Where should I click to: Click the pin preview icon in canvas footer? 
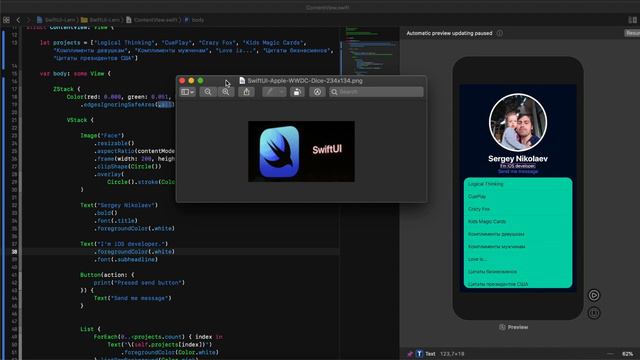coord(410,354)
